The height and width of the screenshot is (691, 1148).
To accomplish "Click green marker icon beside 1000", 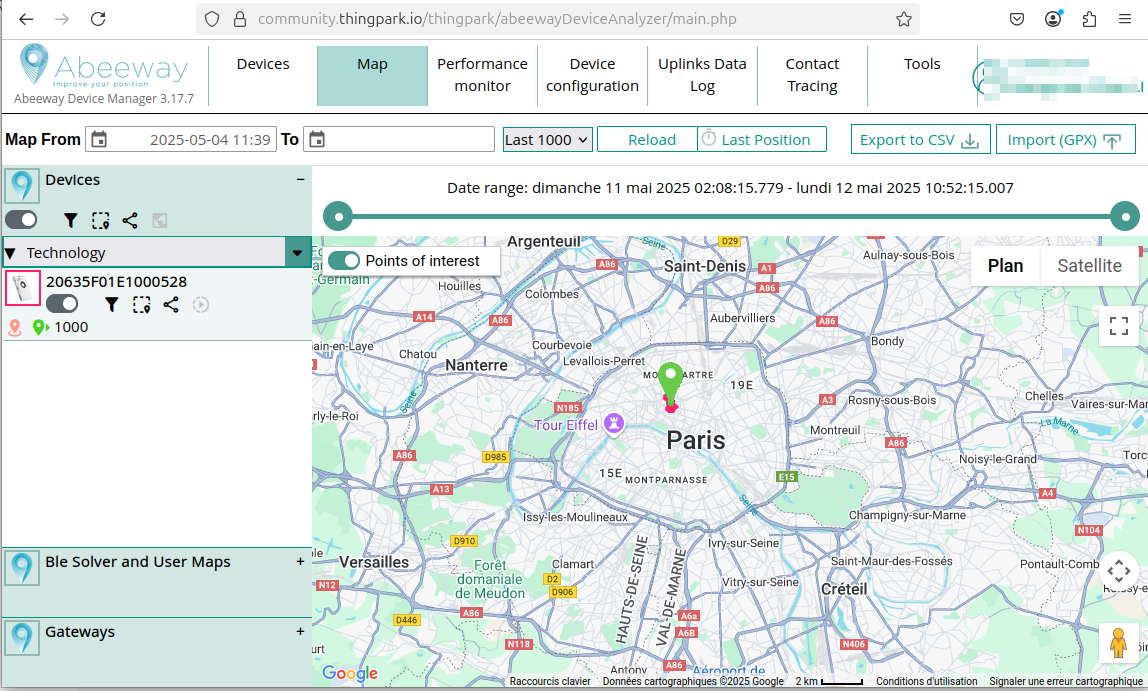I will (40, 327).
